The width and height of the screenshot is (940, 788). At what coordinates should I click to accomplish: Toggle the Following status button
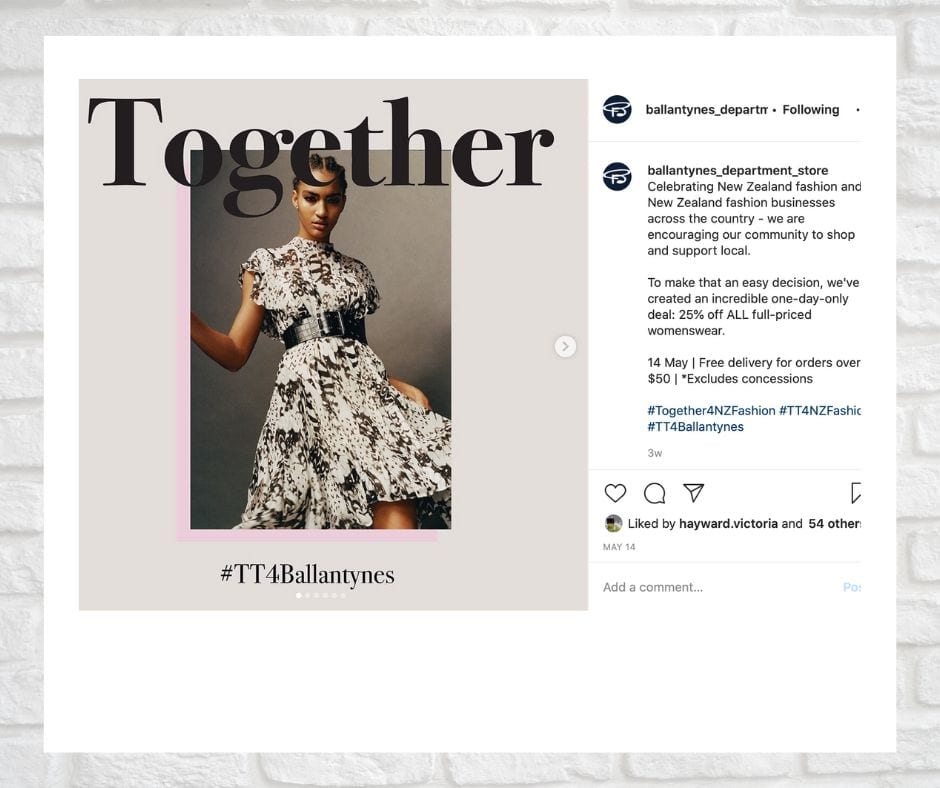[x=811, y=110]
